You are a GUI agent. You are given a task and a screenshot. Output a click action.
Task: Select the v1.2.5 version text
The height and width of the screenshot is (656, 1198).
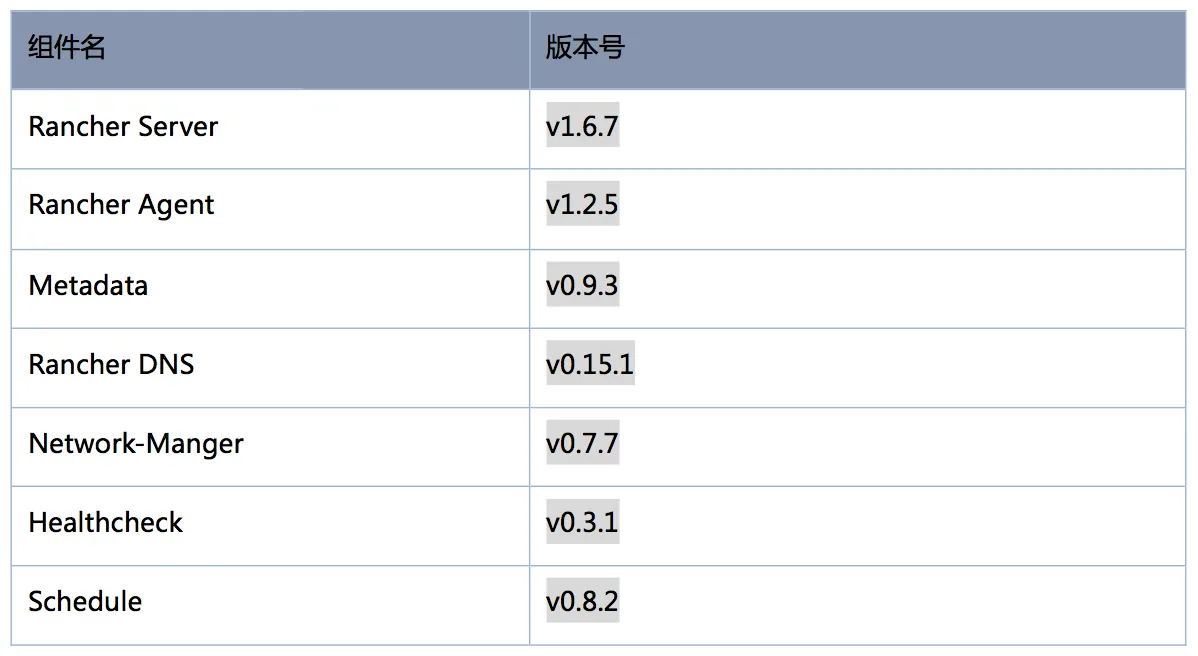[582, 205]
